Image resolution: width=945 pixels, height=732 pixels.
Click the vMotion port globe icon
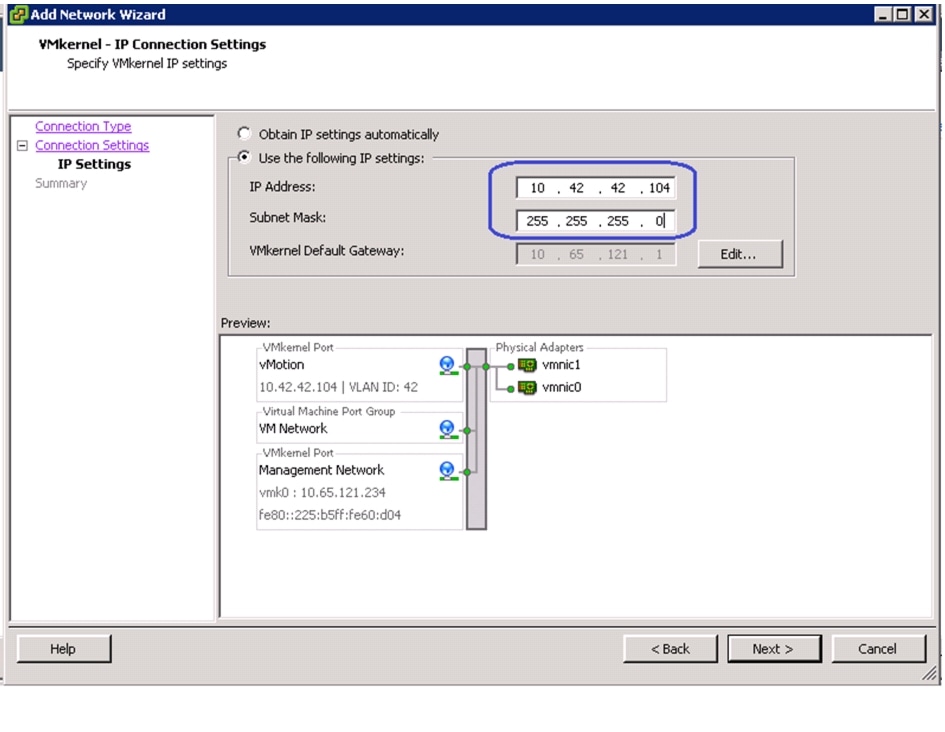click(447, 365)
